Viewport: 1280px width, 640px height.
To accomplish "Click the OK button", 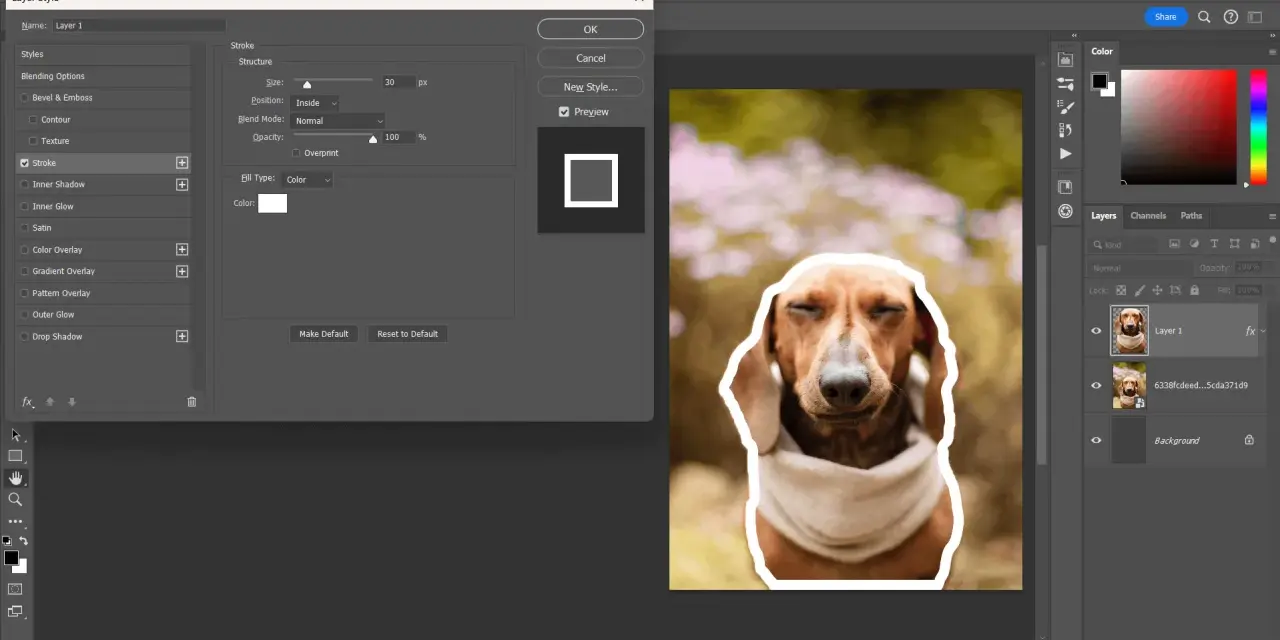I will [590, 29].
